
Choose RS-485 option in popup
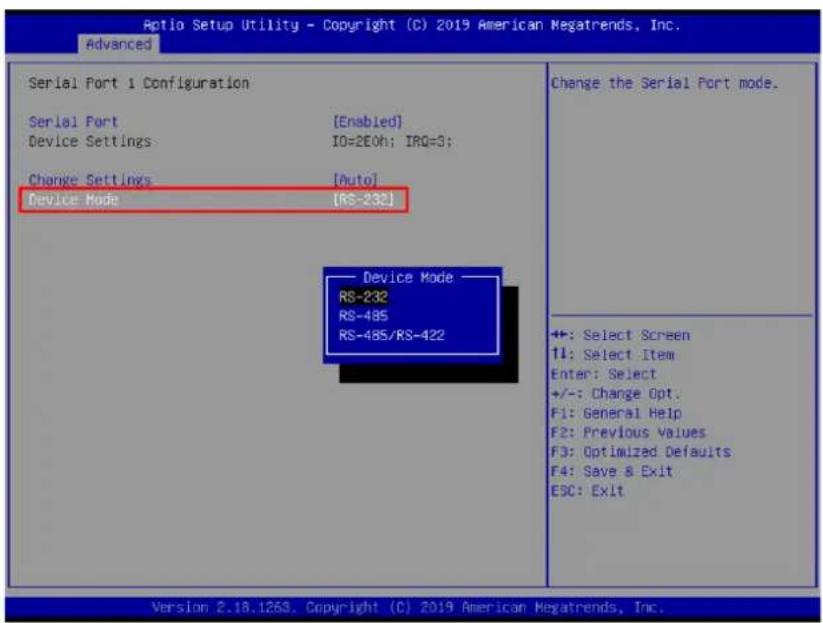tap(363, 316)
